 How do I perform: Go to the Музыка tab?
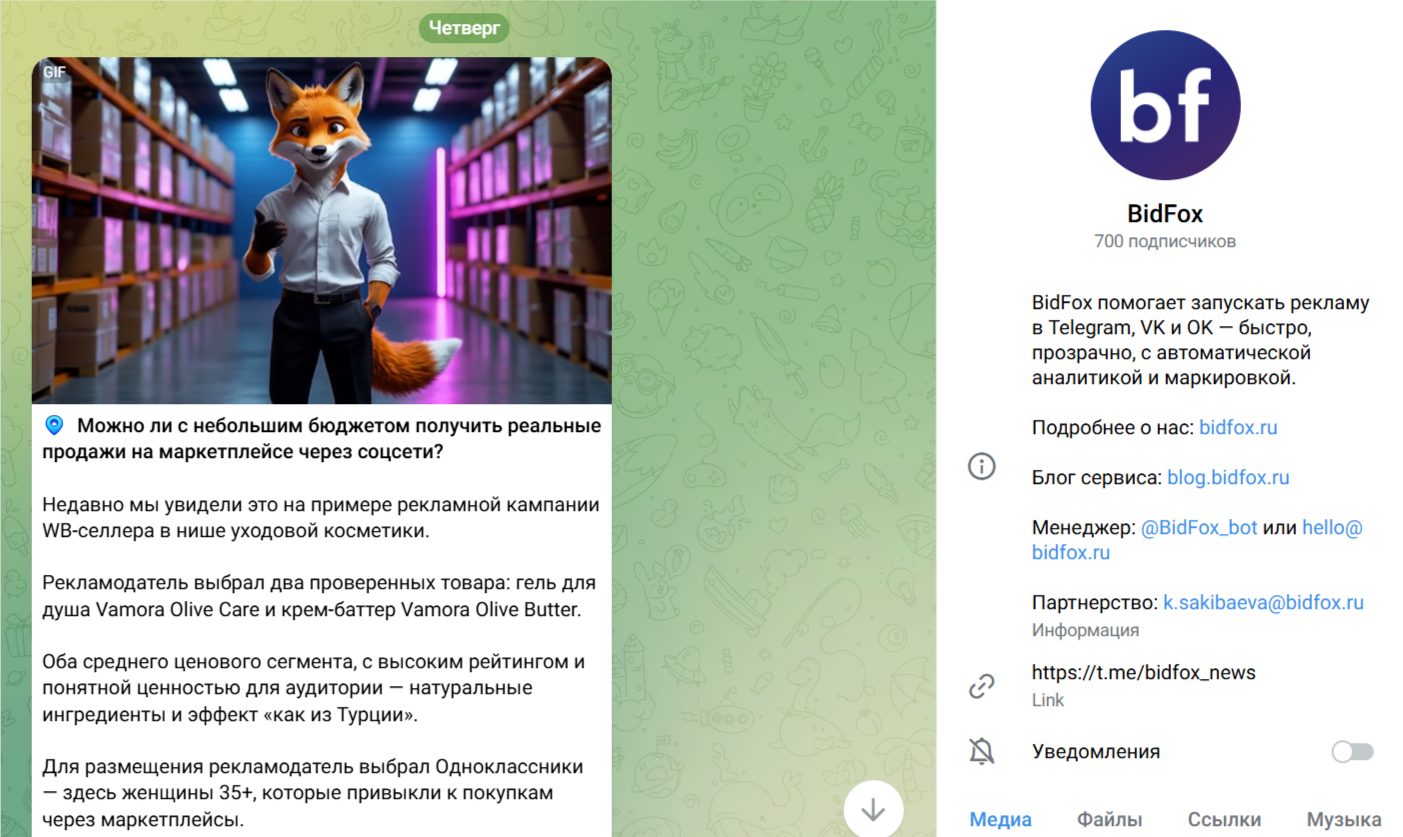[x=1344, y=819]
